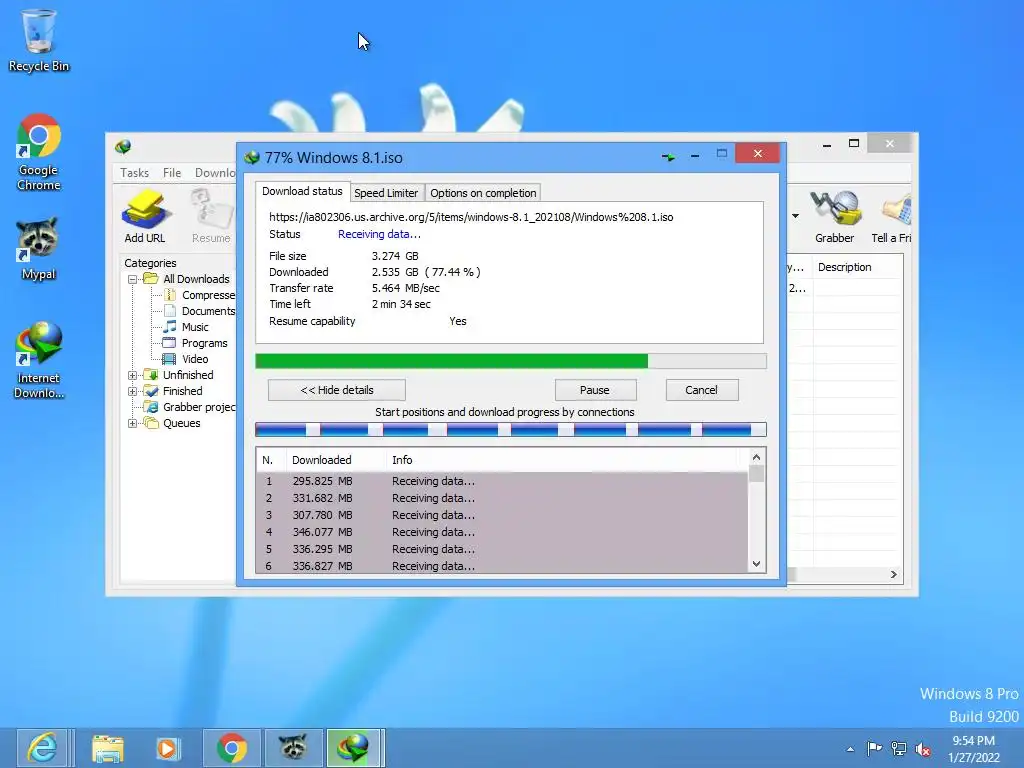Open the Mypal raccoon desktop shortcut
The width and height of the screenshot is (1024, 768).
pyautogui.click(x=39, y=249)
